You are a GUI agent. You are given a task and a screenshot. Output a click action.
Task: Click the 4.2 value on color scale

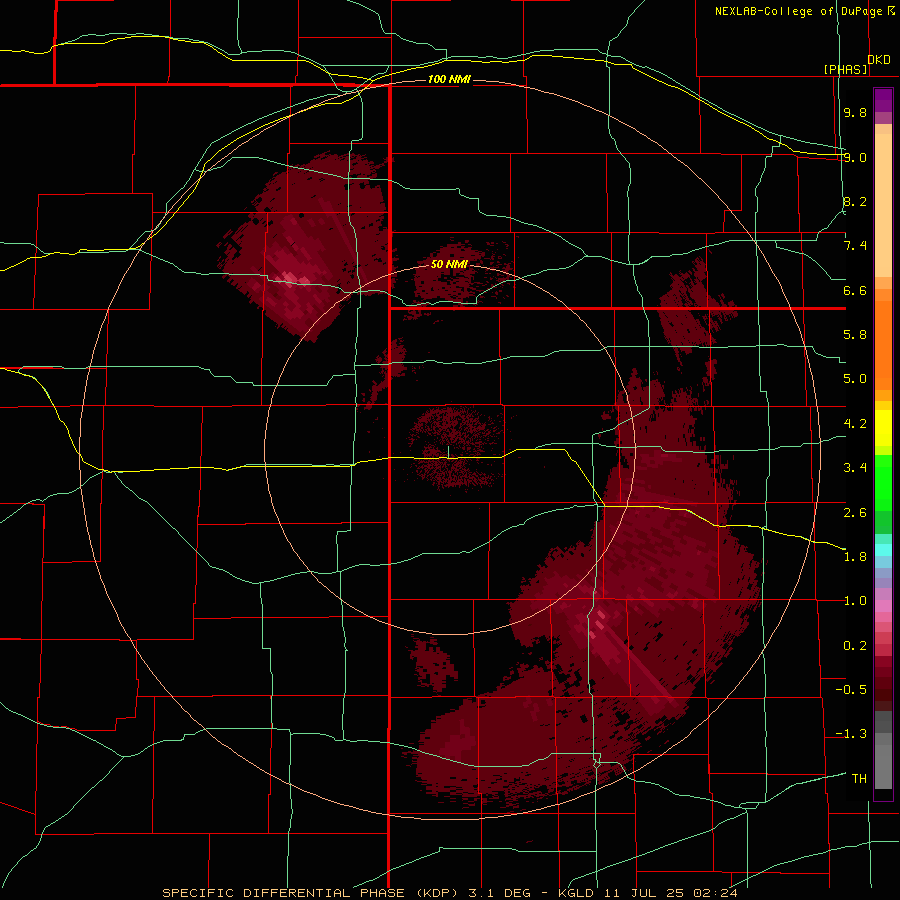point(855,424)
